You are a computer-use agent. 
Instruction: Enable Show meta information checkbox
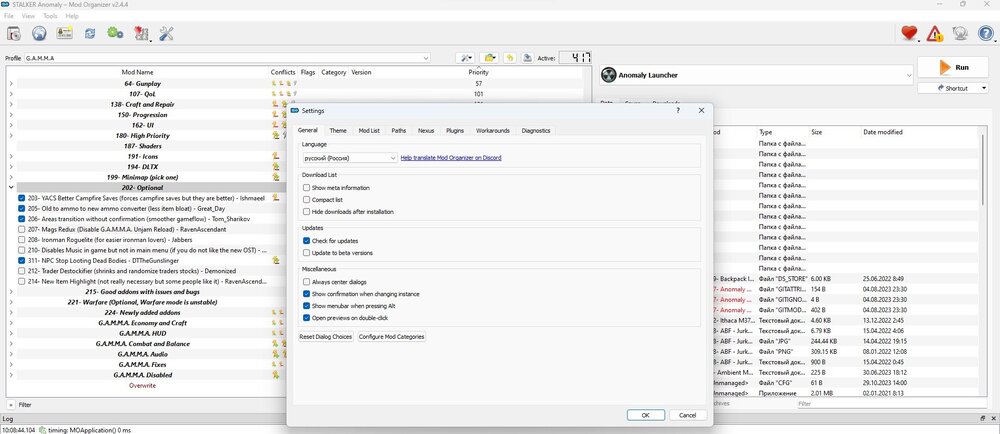click(x=307, y=188)
